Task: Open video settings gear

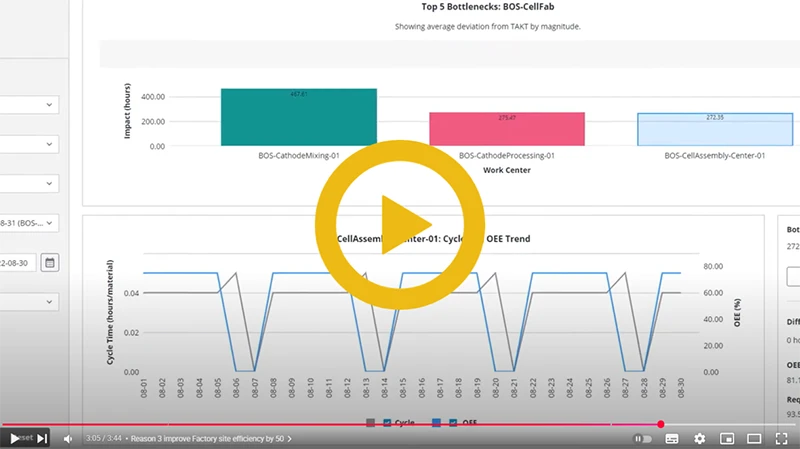Action: click(x=699, y=439)
